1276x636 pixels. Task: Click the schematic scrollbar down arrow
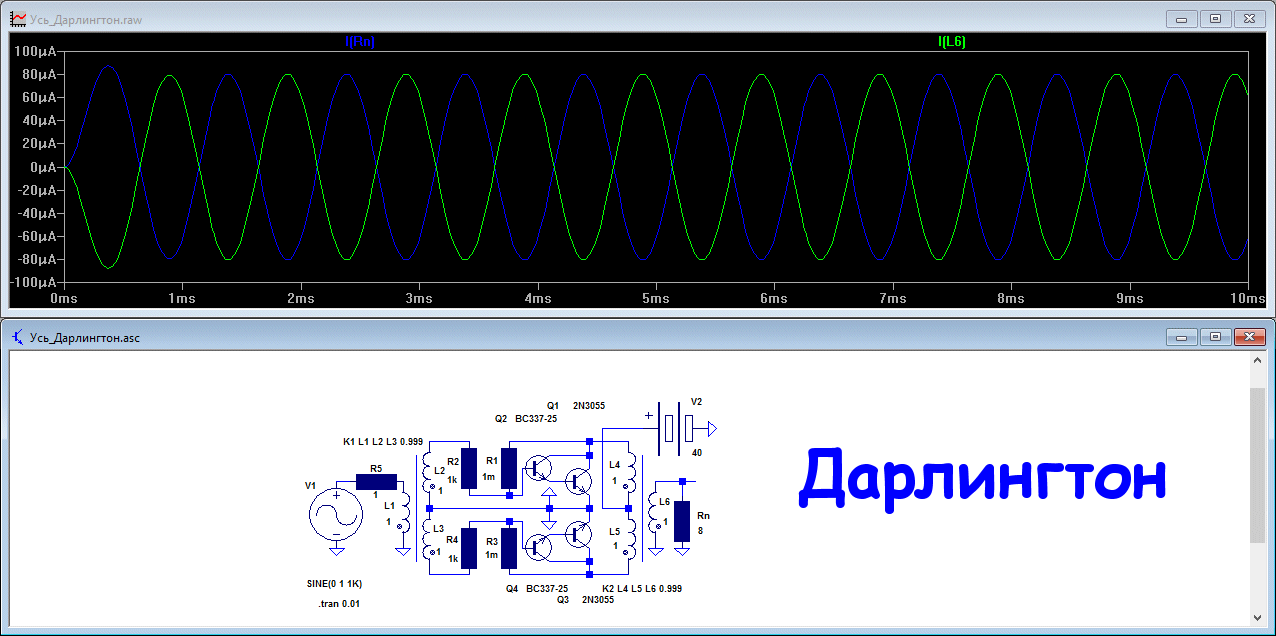click(1258, 617)
